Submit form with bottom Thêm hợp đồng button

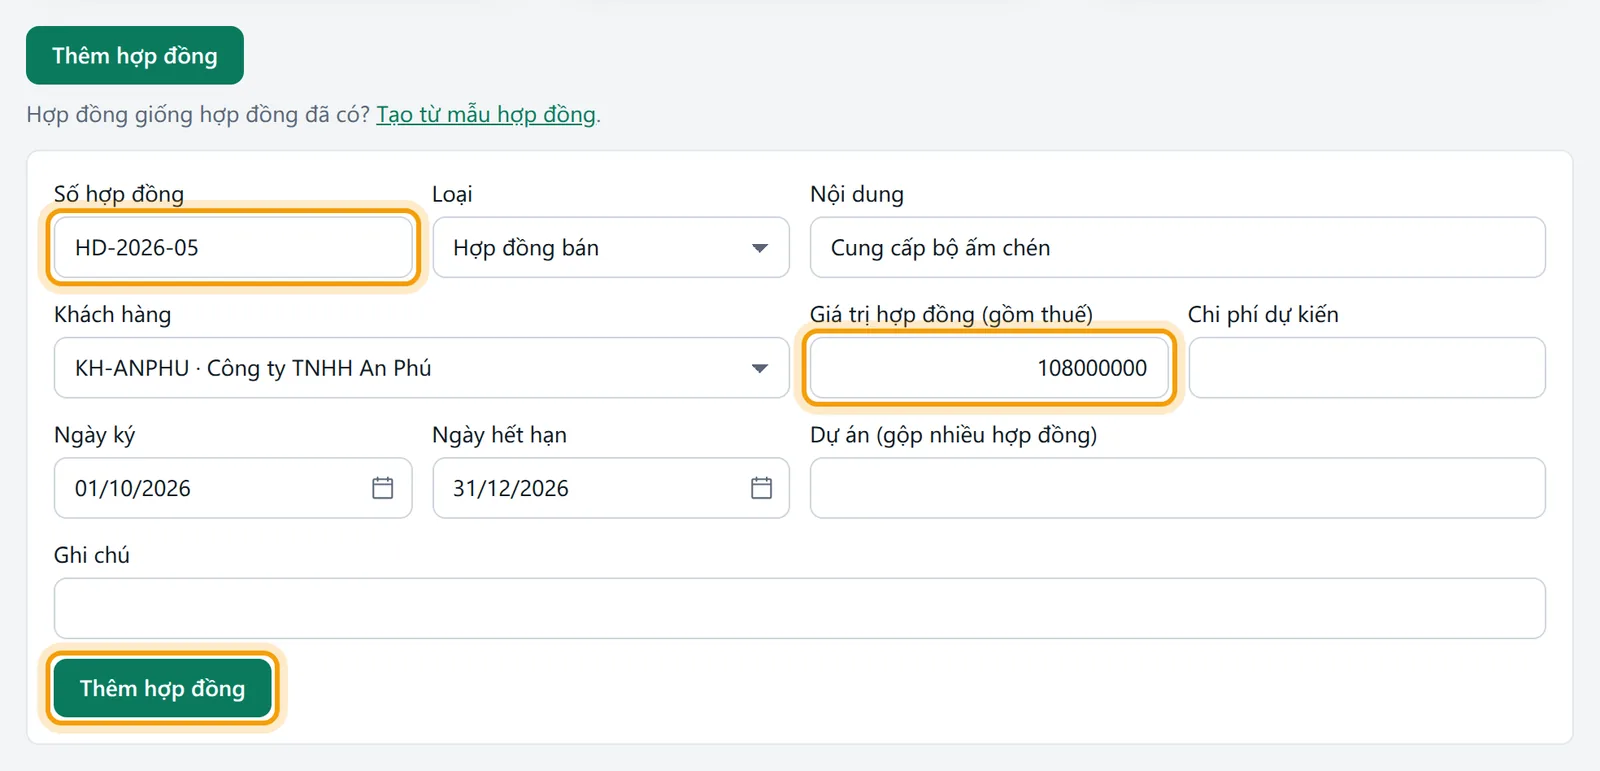pyautogui.click(x=163, y=688)
